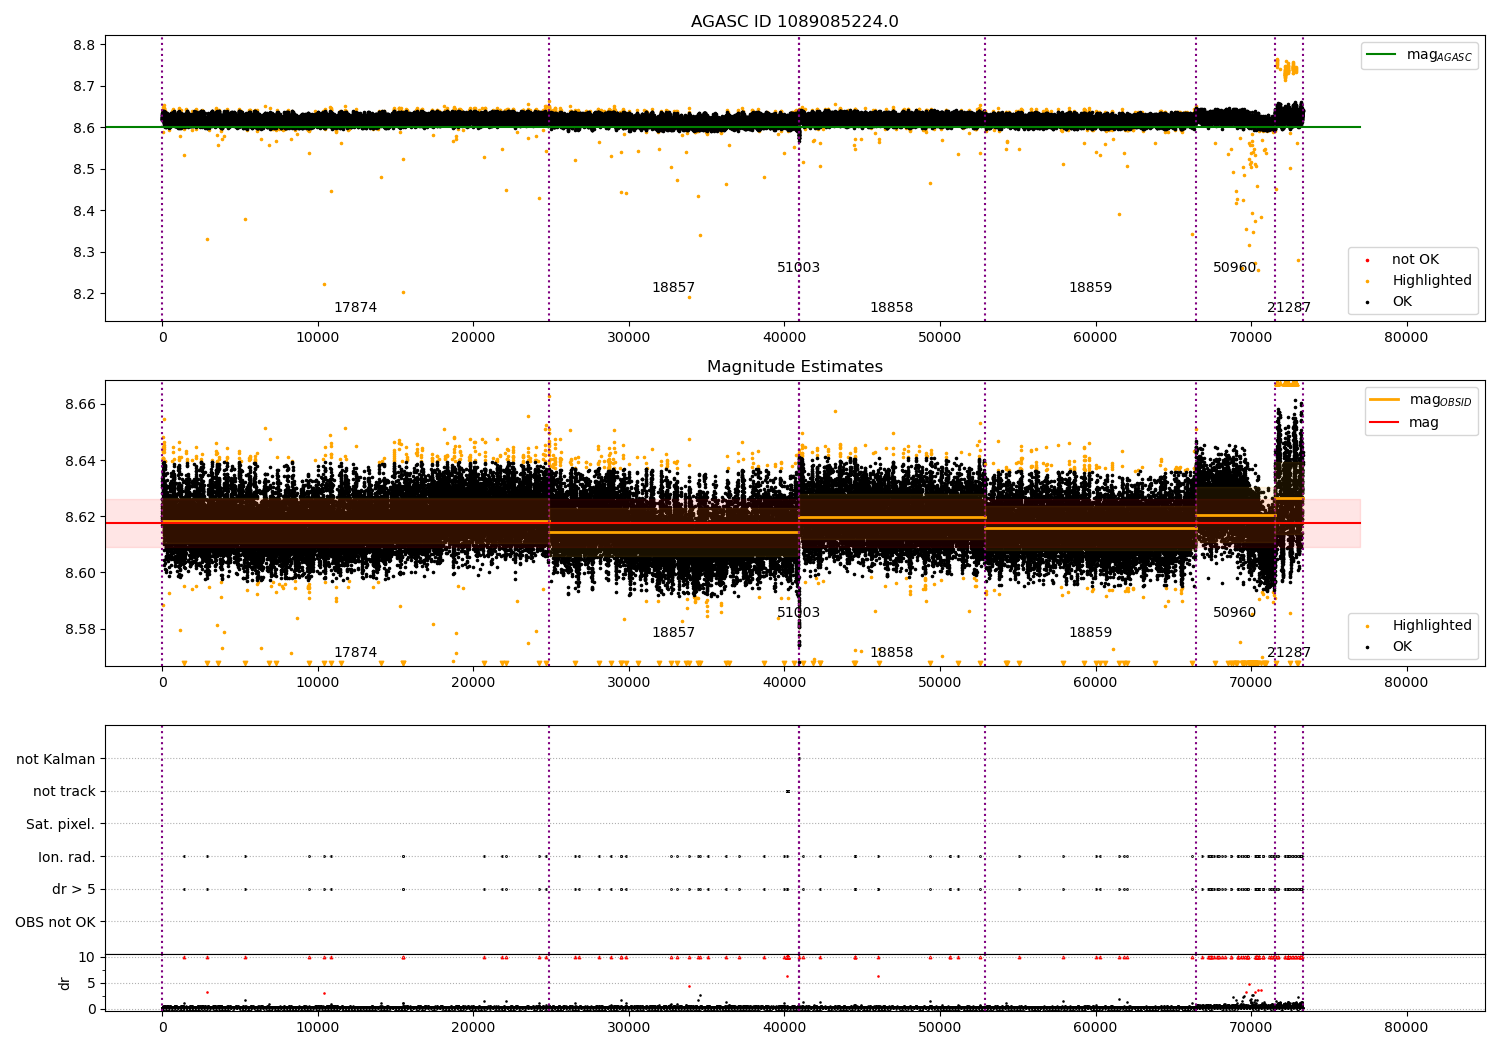Click obsid label 51003 in Magnitude Estimates plot
The height and width of the screenshot is (1050, 1500).
(798, 613)
